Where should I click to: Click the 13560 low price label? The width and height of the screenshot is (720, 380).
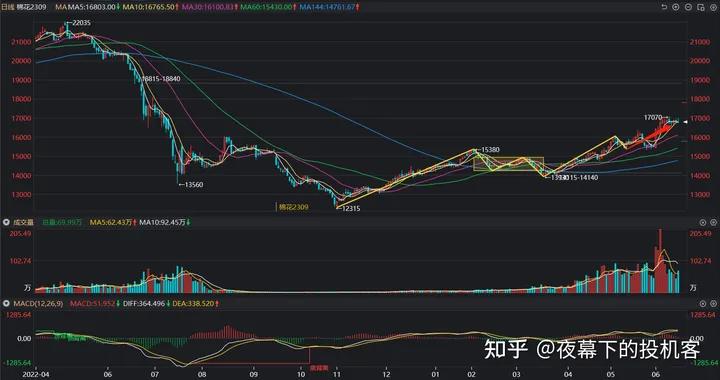(194, 184)
